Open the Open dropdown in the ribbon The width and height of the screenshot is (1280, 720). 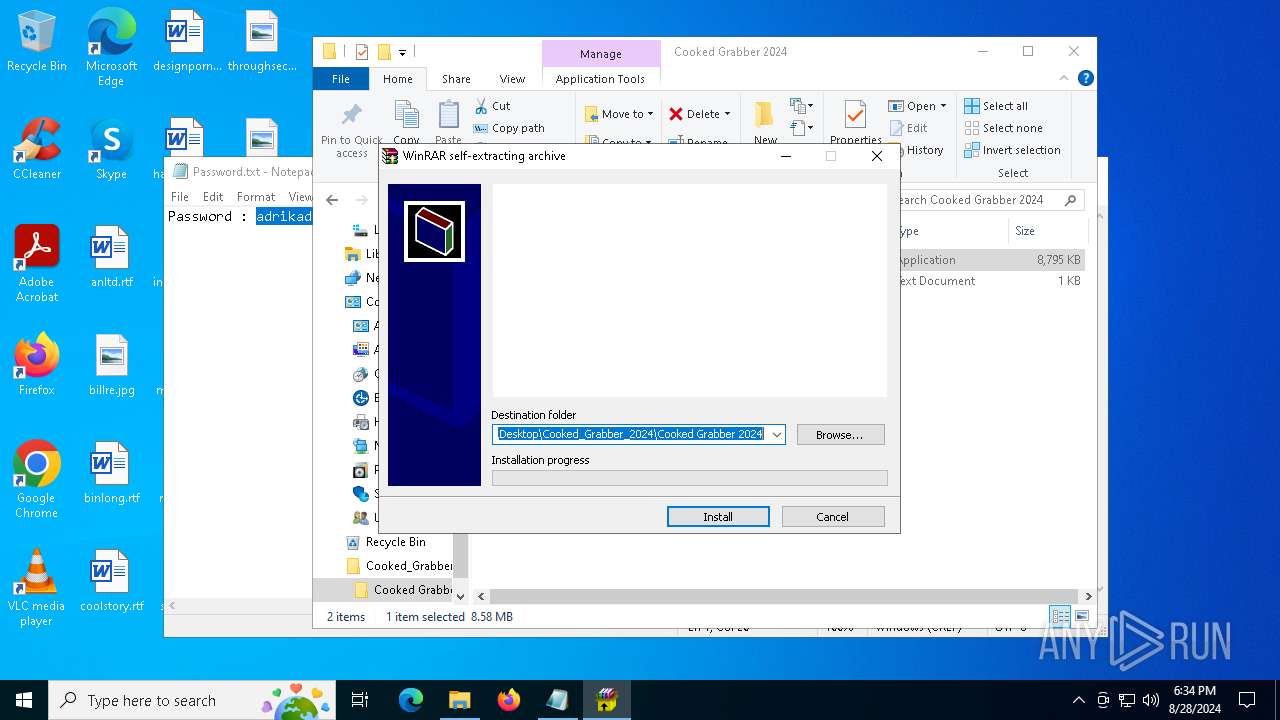coord(917,106)
